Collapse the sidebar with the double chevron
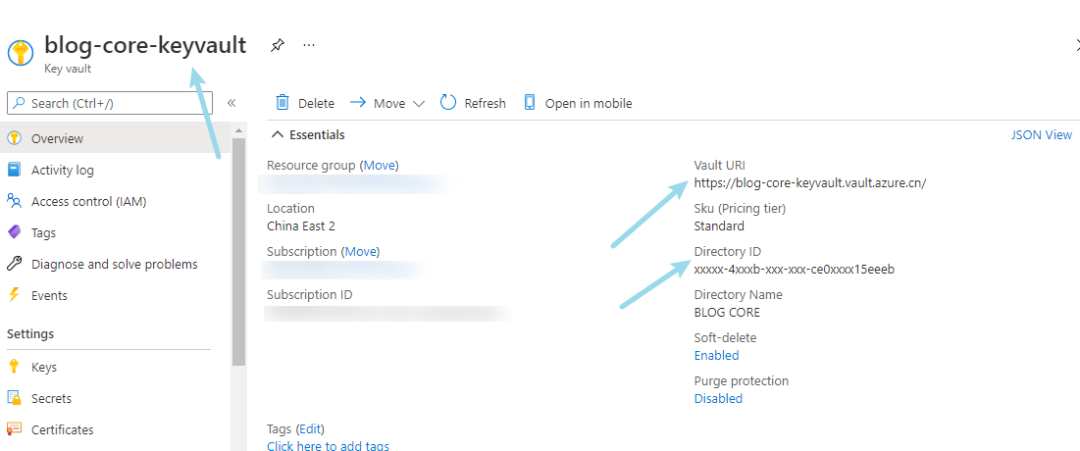The height and width of the screenshot is (451, 1080). pos(231,103)
